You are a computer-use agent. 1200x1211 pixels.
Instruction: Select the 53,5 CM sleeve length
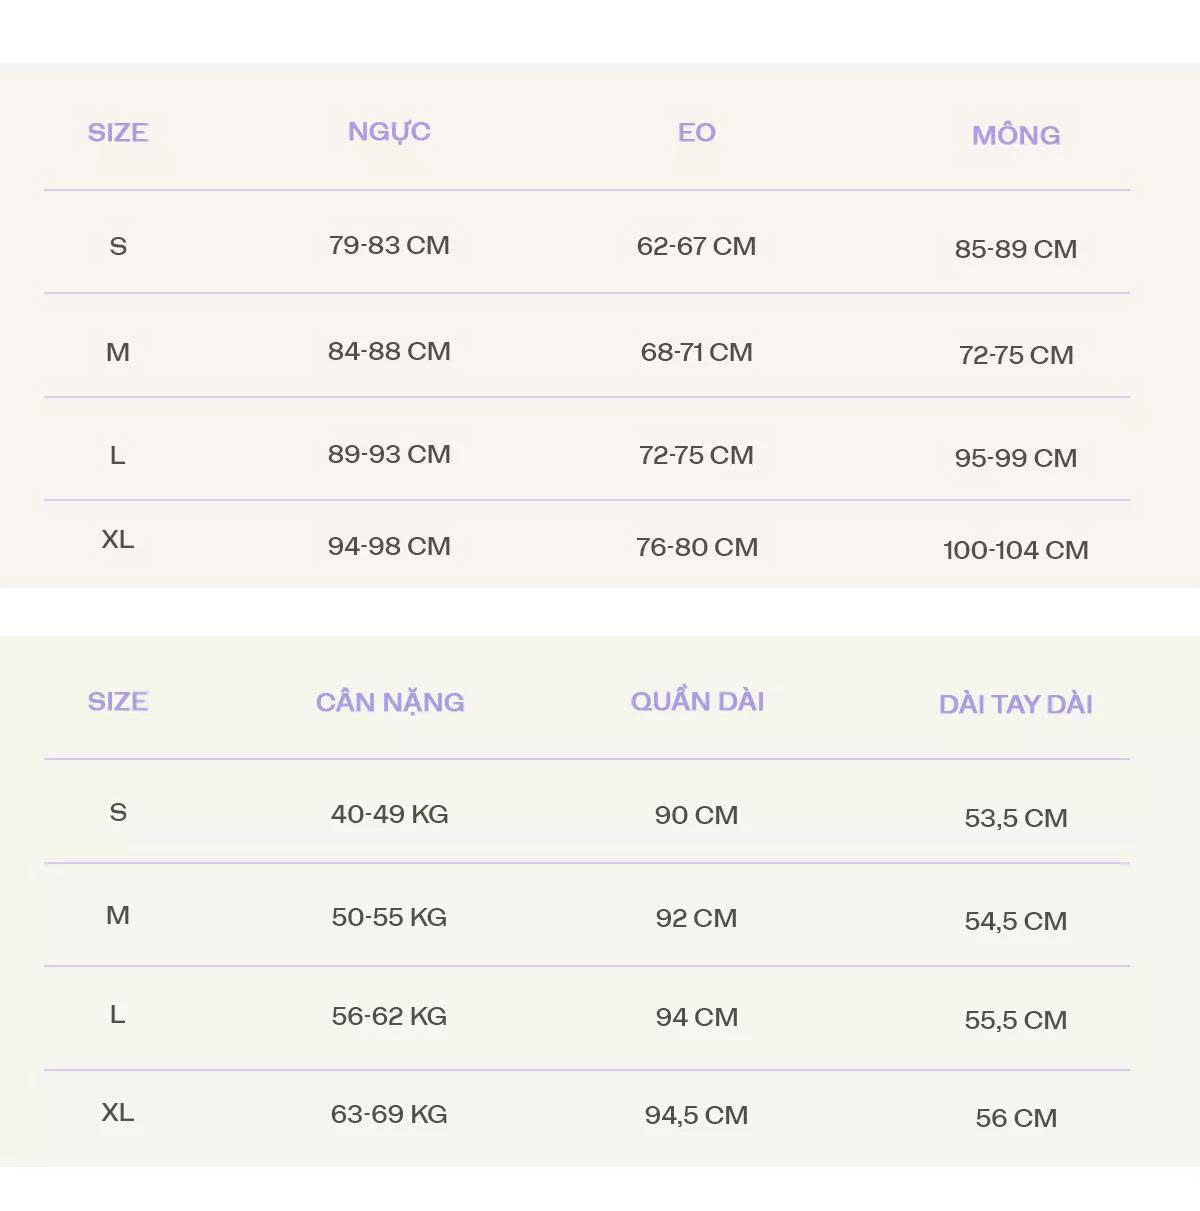point(1015,819)
